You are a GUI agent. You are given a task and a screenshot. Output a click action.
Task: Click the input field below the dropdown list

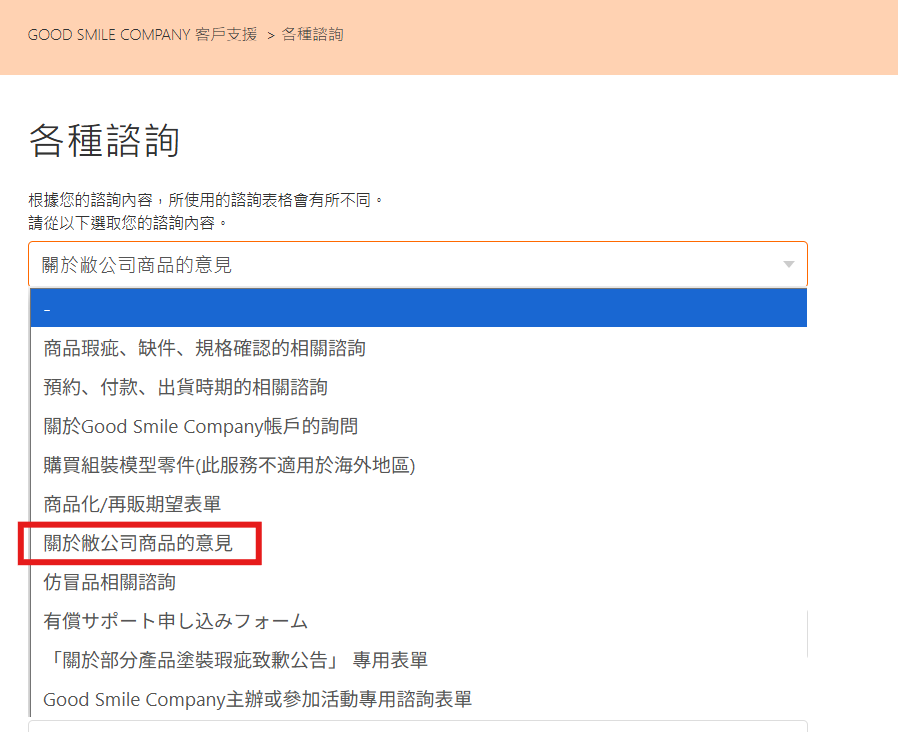[418, 726]
